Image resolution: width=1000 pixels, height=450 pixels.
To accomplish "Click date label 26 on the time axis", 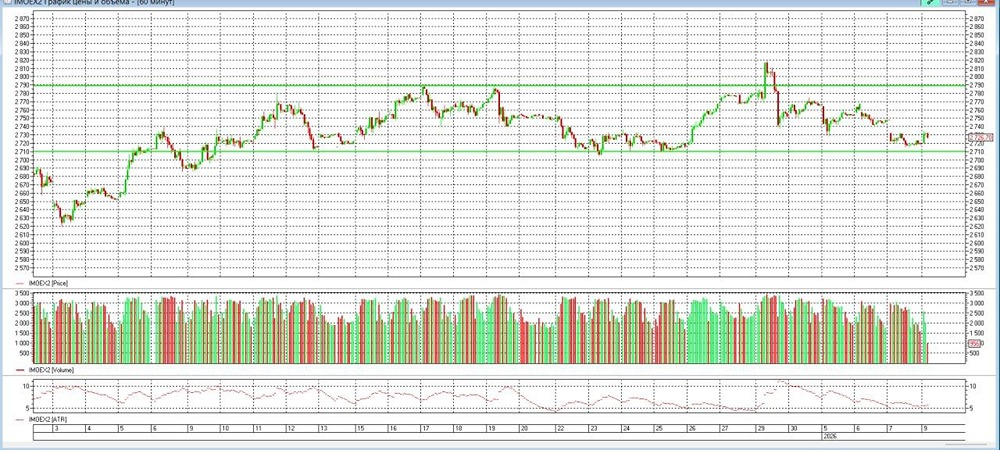I will click(692, 429).
